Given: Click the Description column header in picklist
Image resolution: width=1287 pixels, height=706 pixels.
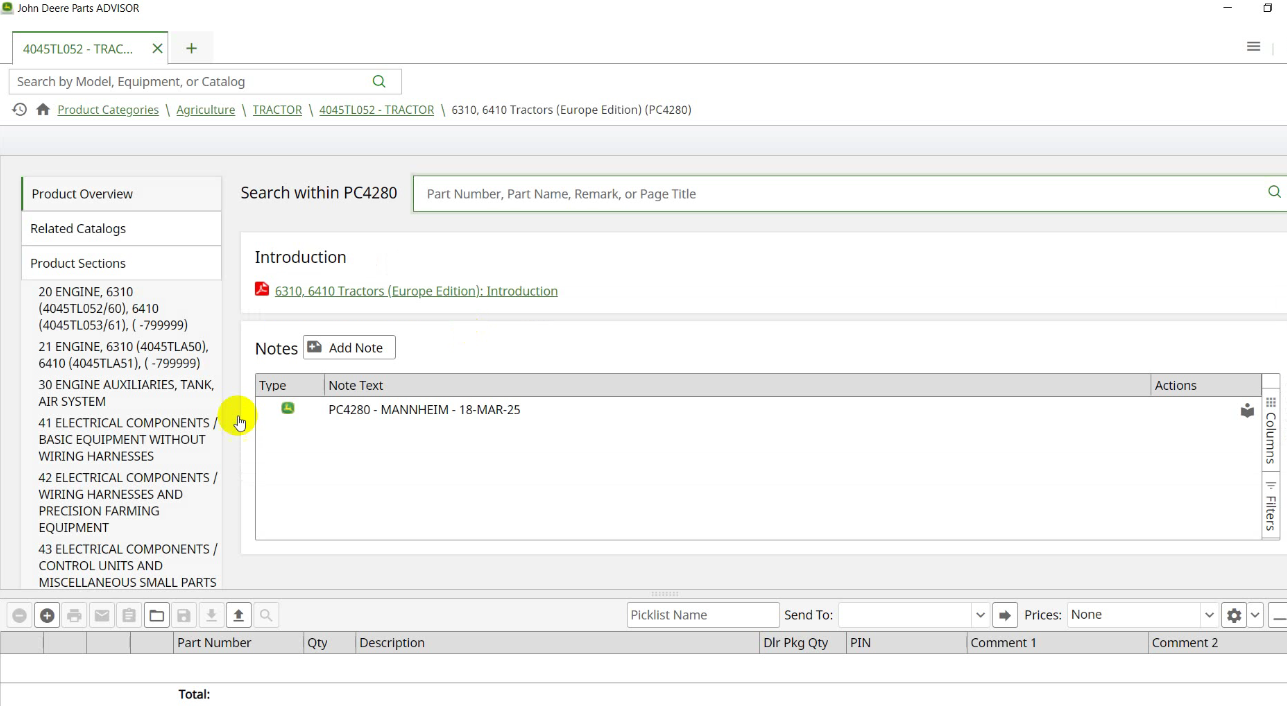Looking at the screenshot, I should tap(557, 643).
